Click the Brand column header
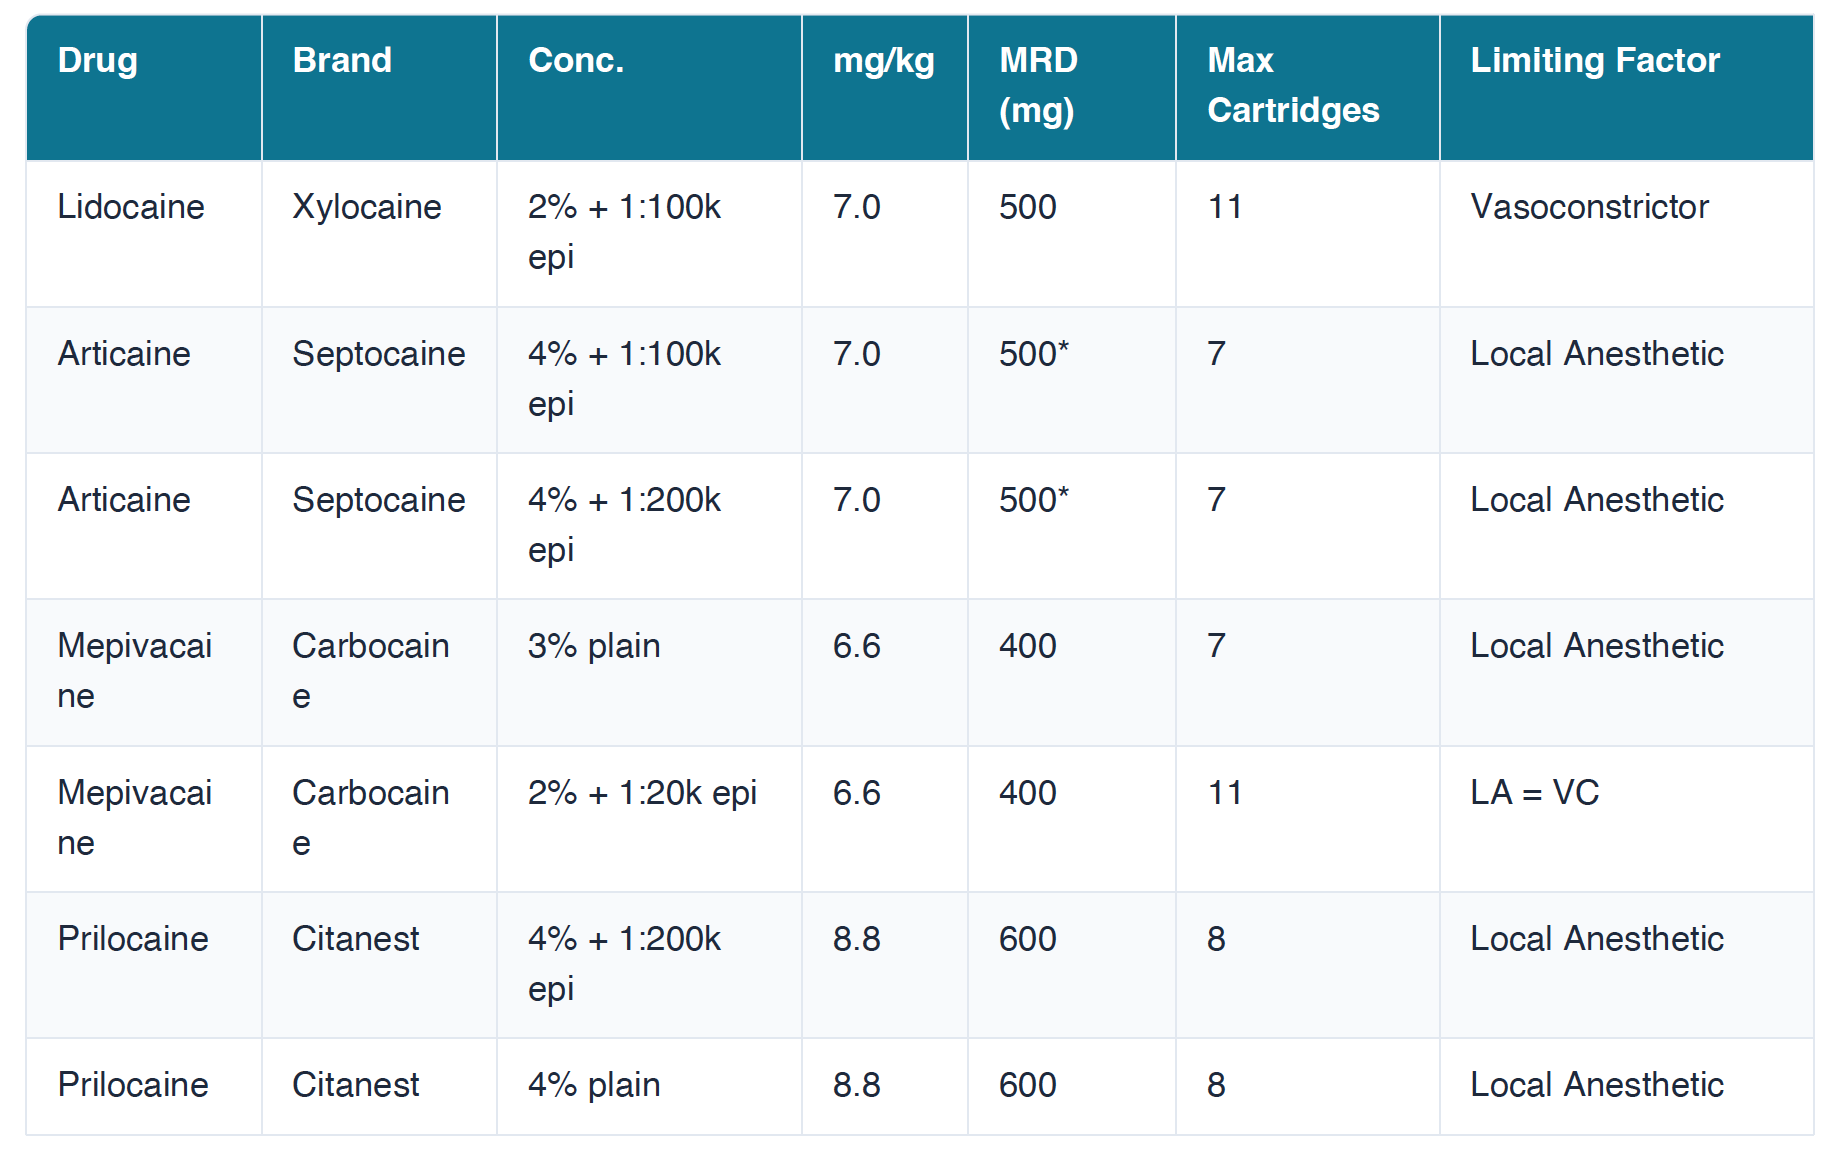This screenshot has height=1154, width=1840. (342, 61)
